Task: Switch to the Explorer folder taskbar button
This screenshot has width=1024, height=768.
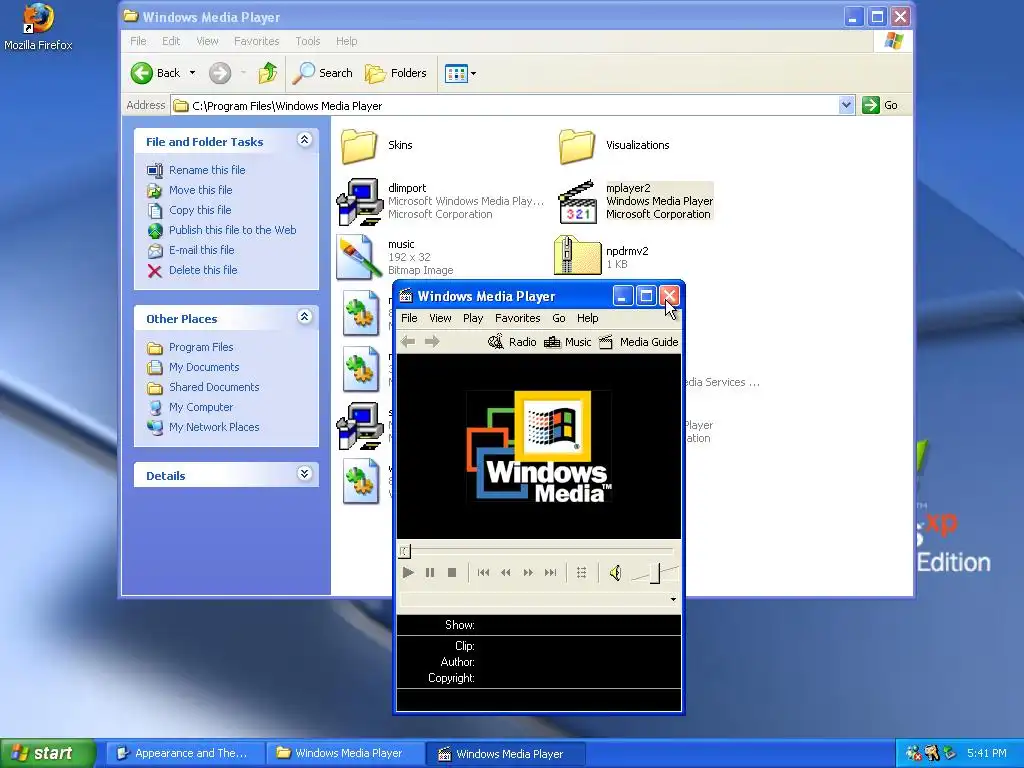Action: (x=346, y=753)
